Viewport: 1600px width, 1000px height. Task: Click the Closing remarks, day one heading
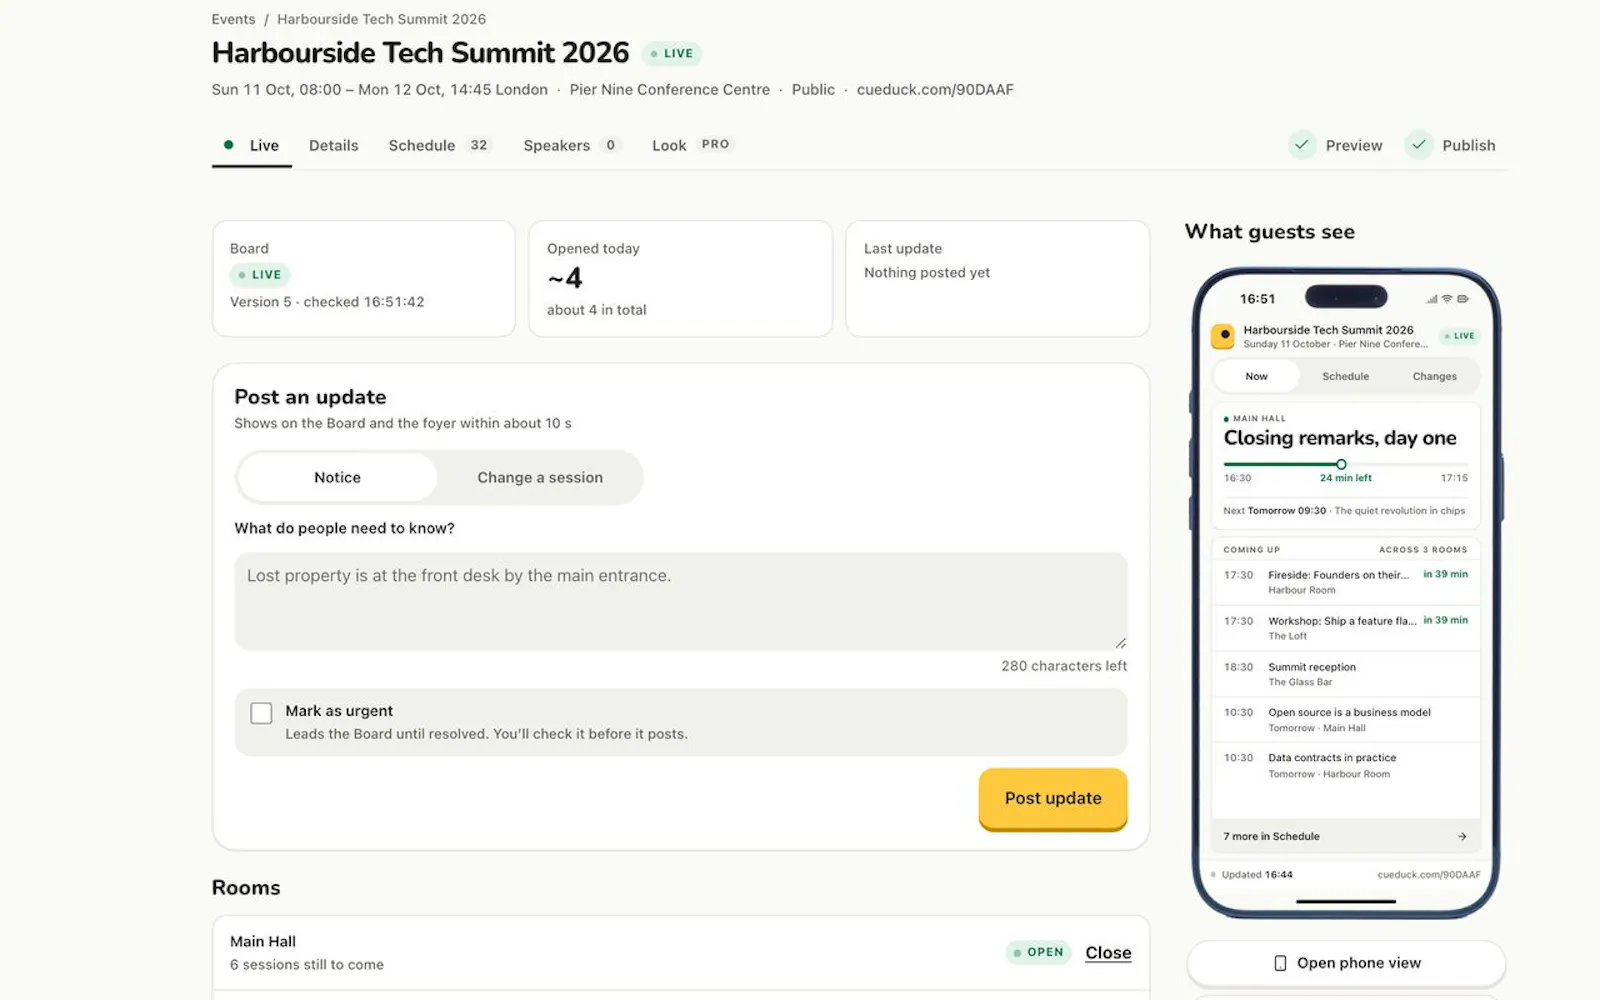(x=1340, y=438)
